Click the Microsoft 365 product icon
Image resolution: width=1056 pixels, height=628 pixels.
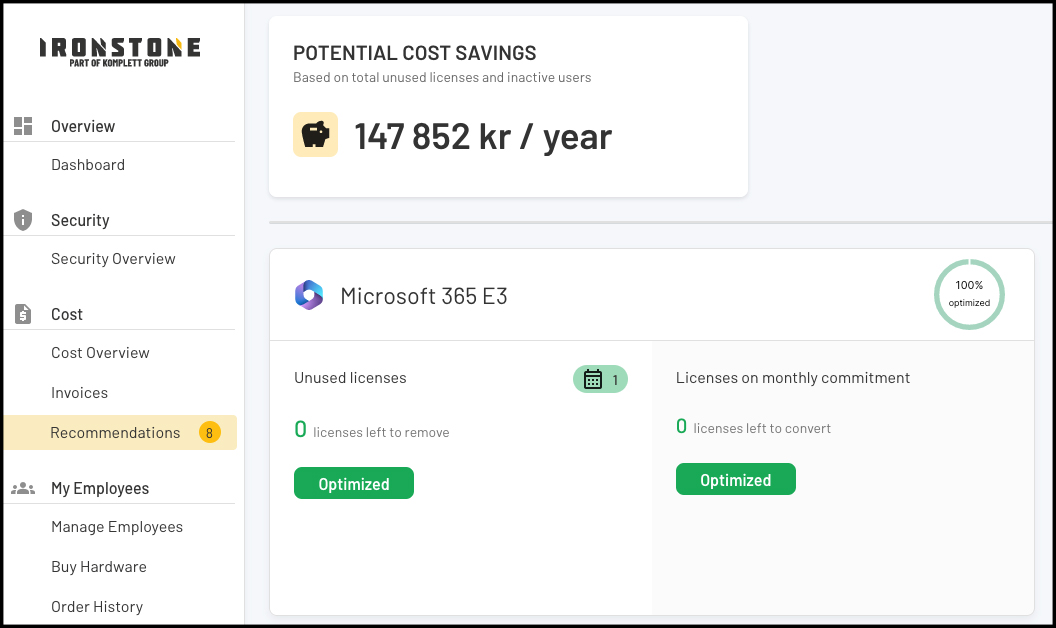click(x=309, y=295)
